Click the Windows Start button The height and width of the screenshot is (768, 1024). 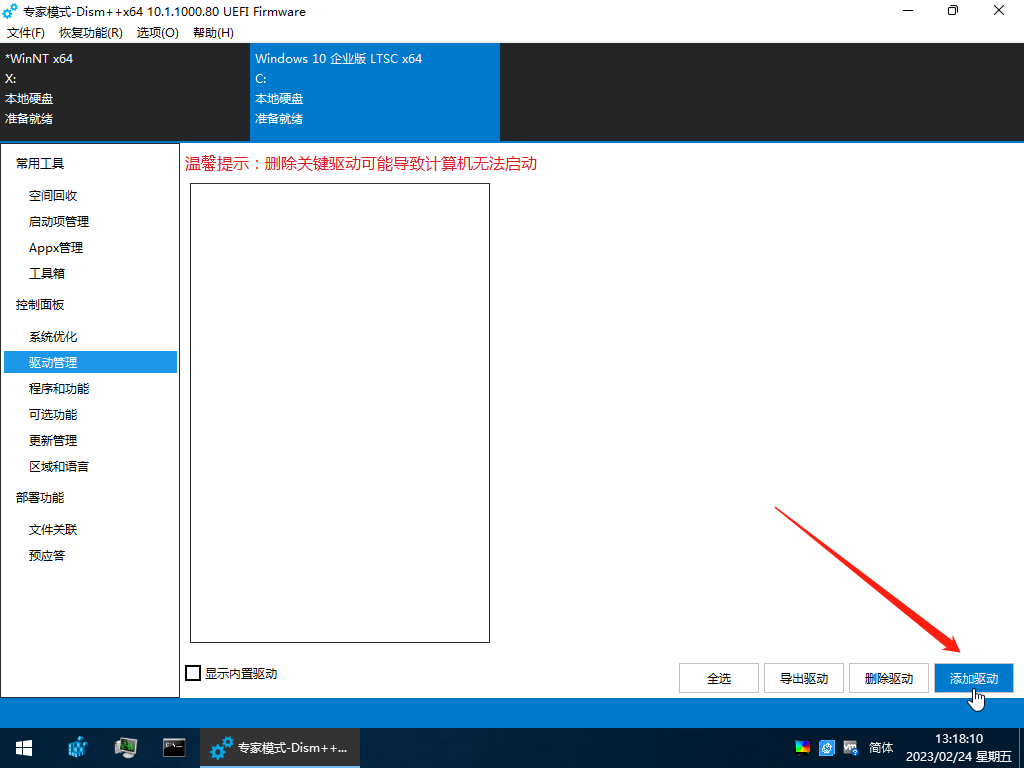click(23, 747)
